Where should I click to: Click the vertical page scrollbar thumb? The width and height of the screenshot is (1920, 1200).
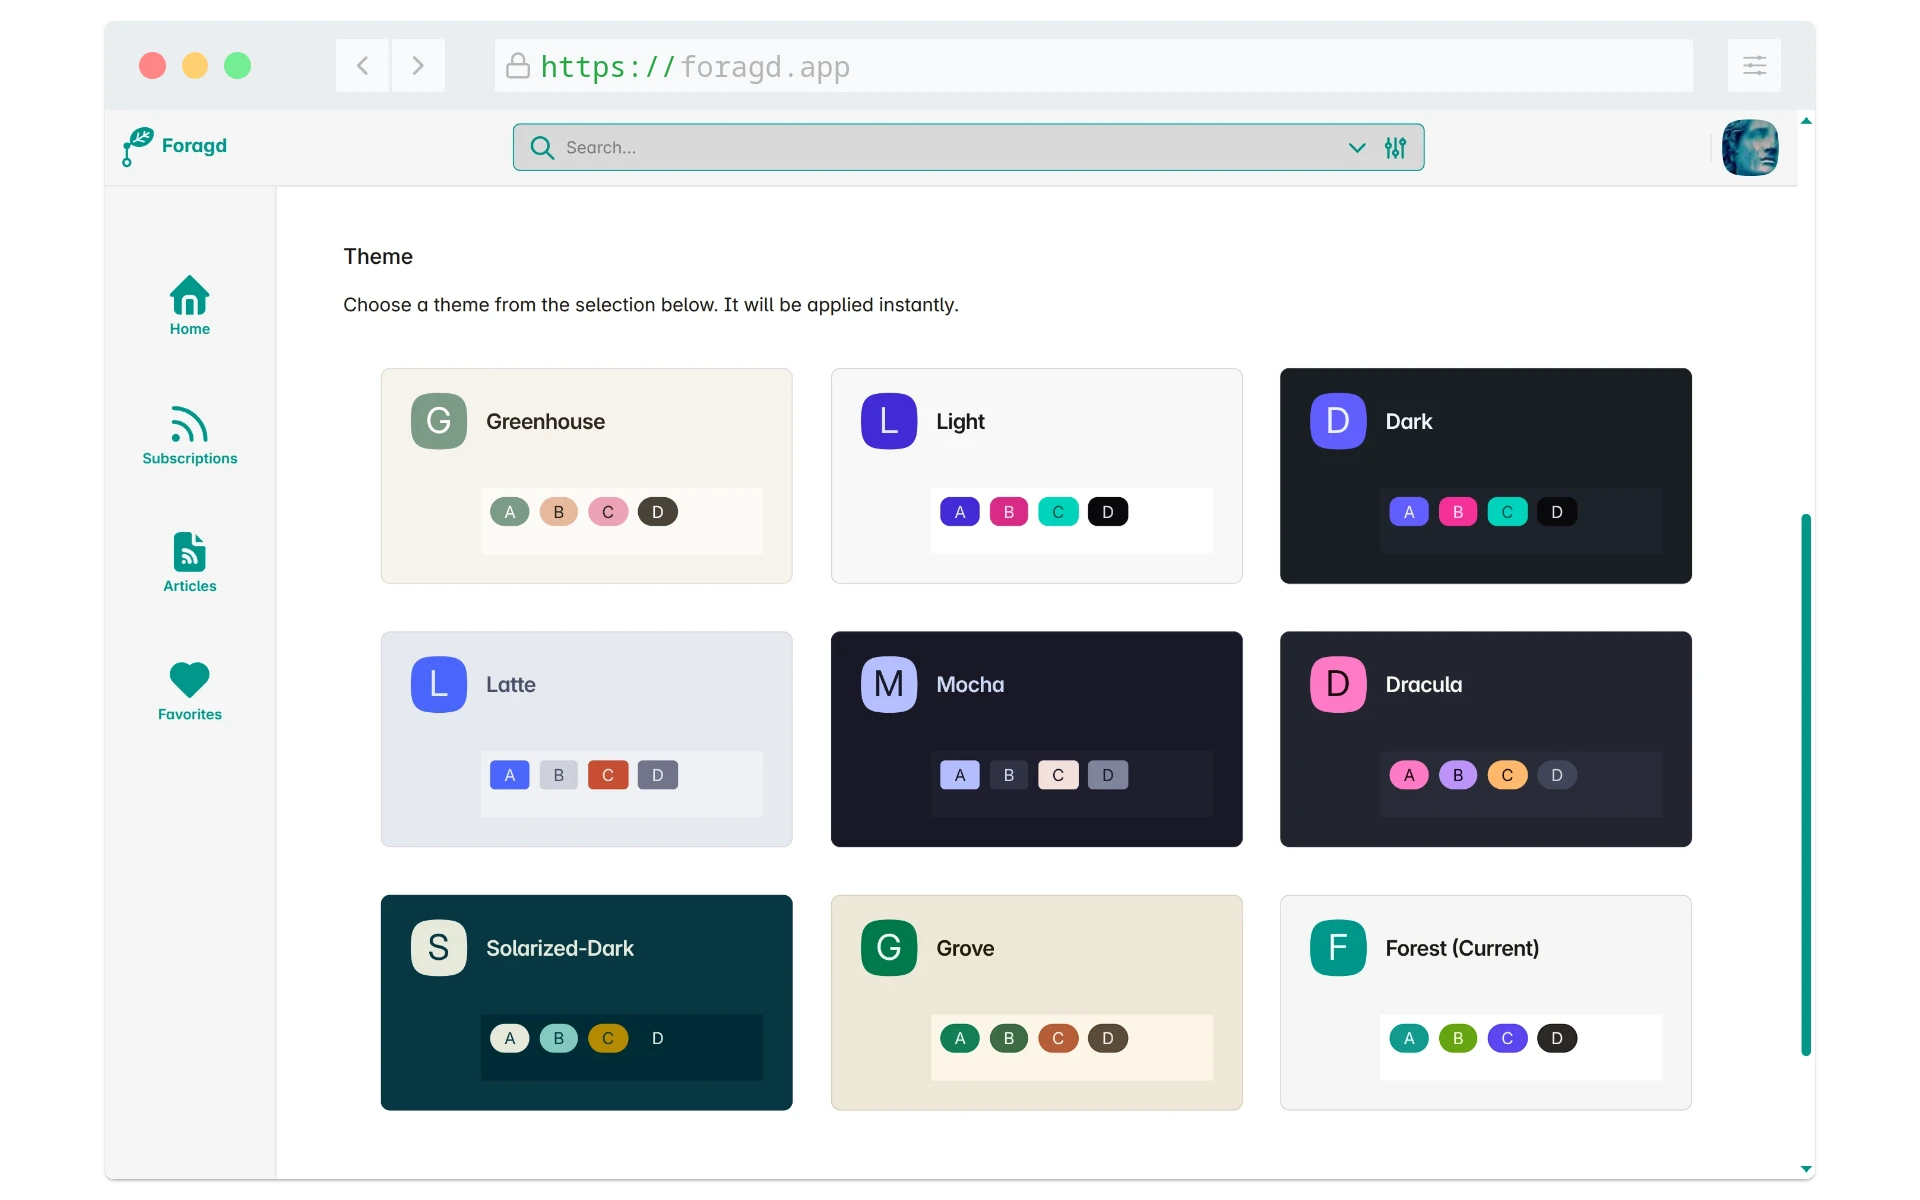(x=1806, y=785)
